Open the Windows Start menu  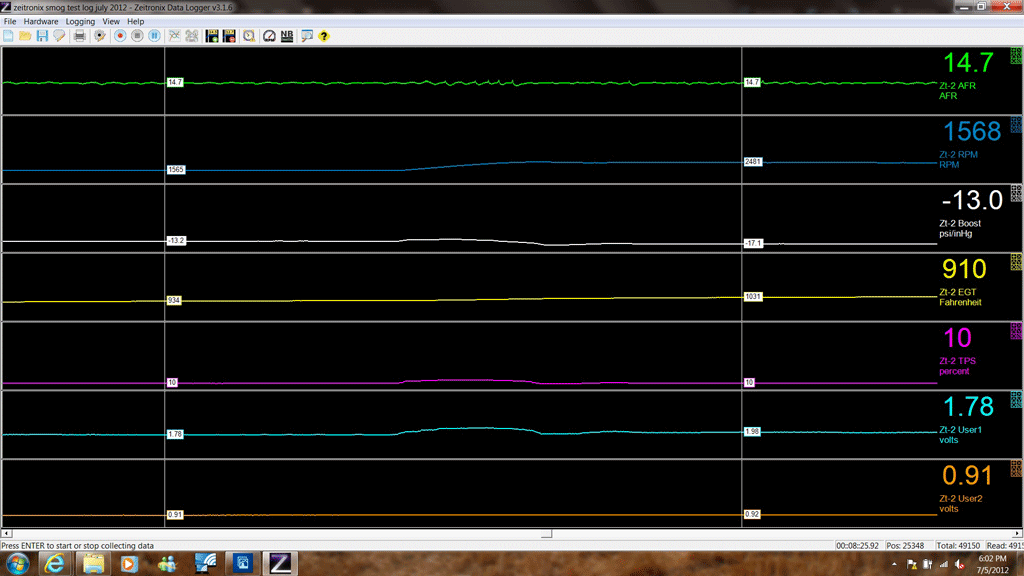click(x=17, y=564)
